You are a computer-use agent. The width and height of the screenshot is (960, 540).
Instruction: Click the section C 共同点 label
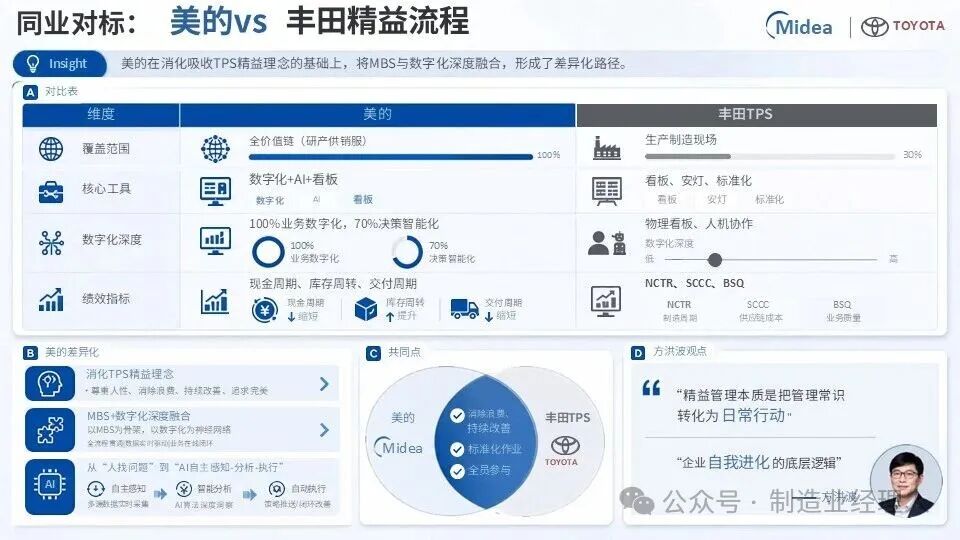click(x=394, y=353)
